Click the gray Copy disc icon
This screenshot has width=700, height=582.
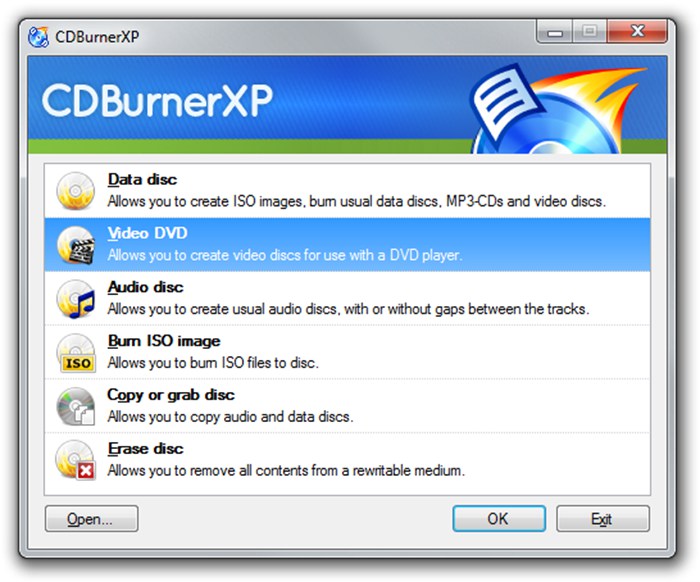click(75, 407)
